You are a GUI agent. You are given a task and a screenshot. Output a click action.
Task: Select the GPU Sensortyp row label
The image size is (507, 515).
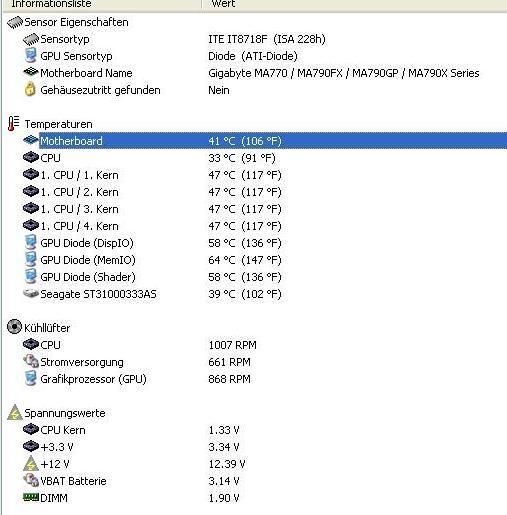coord(76,56)
